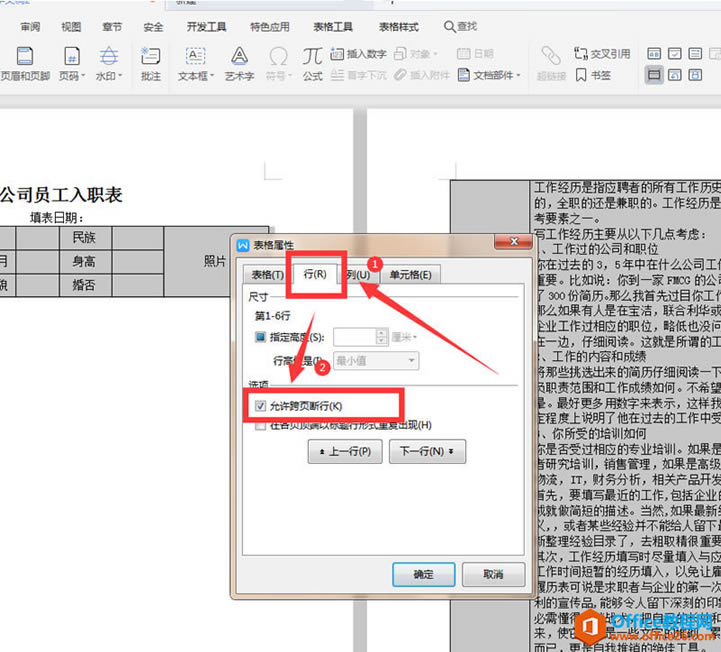Open 特色应用 ribbon tab
721x652 pixels.
click(x=269, y=27)
